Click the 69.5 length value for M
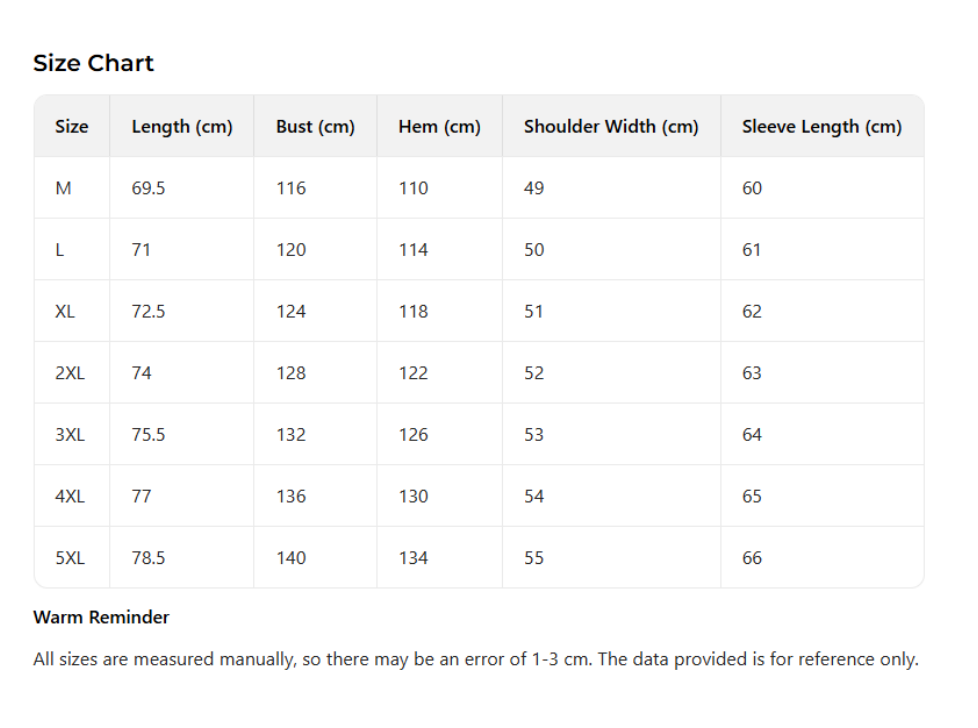 148,188
